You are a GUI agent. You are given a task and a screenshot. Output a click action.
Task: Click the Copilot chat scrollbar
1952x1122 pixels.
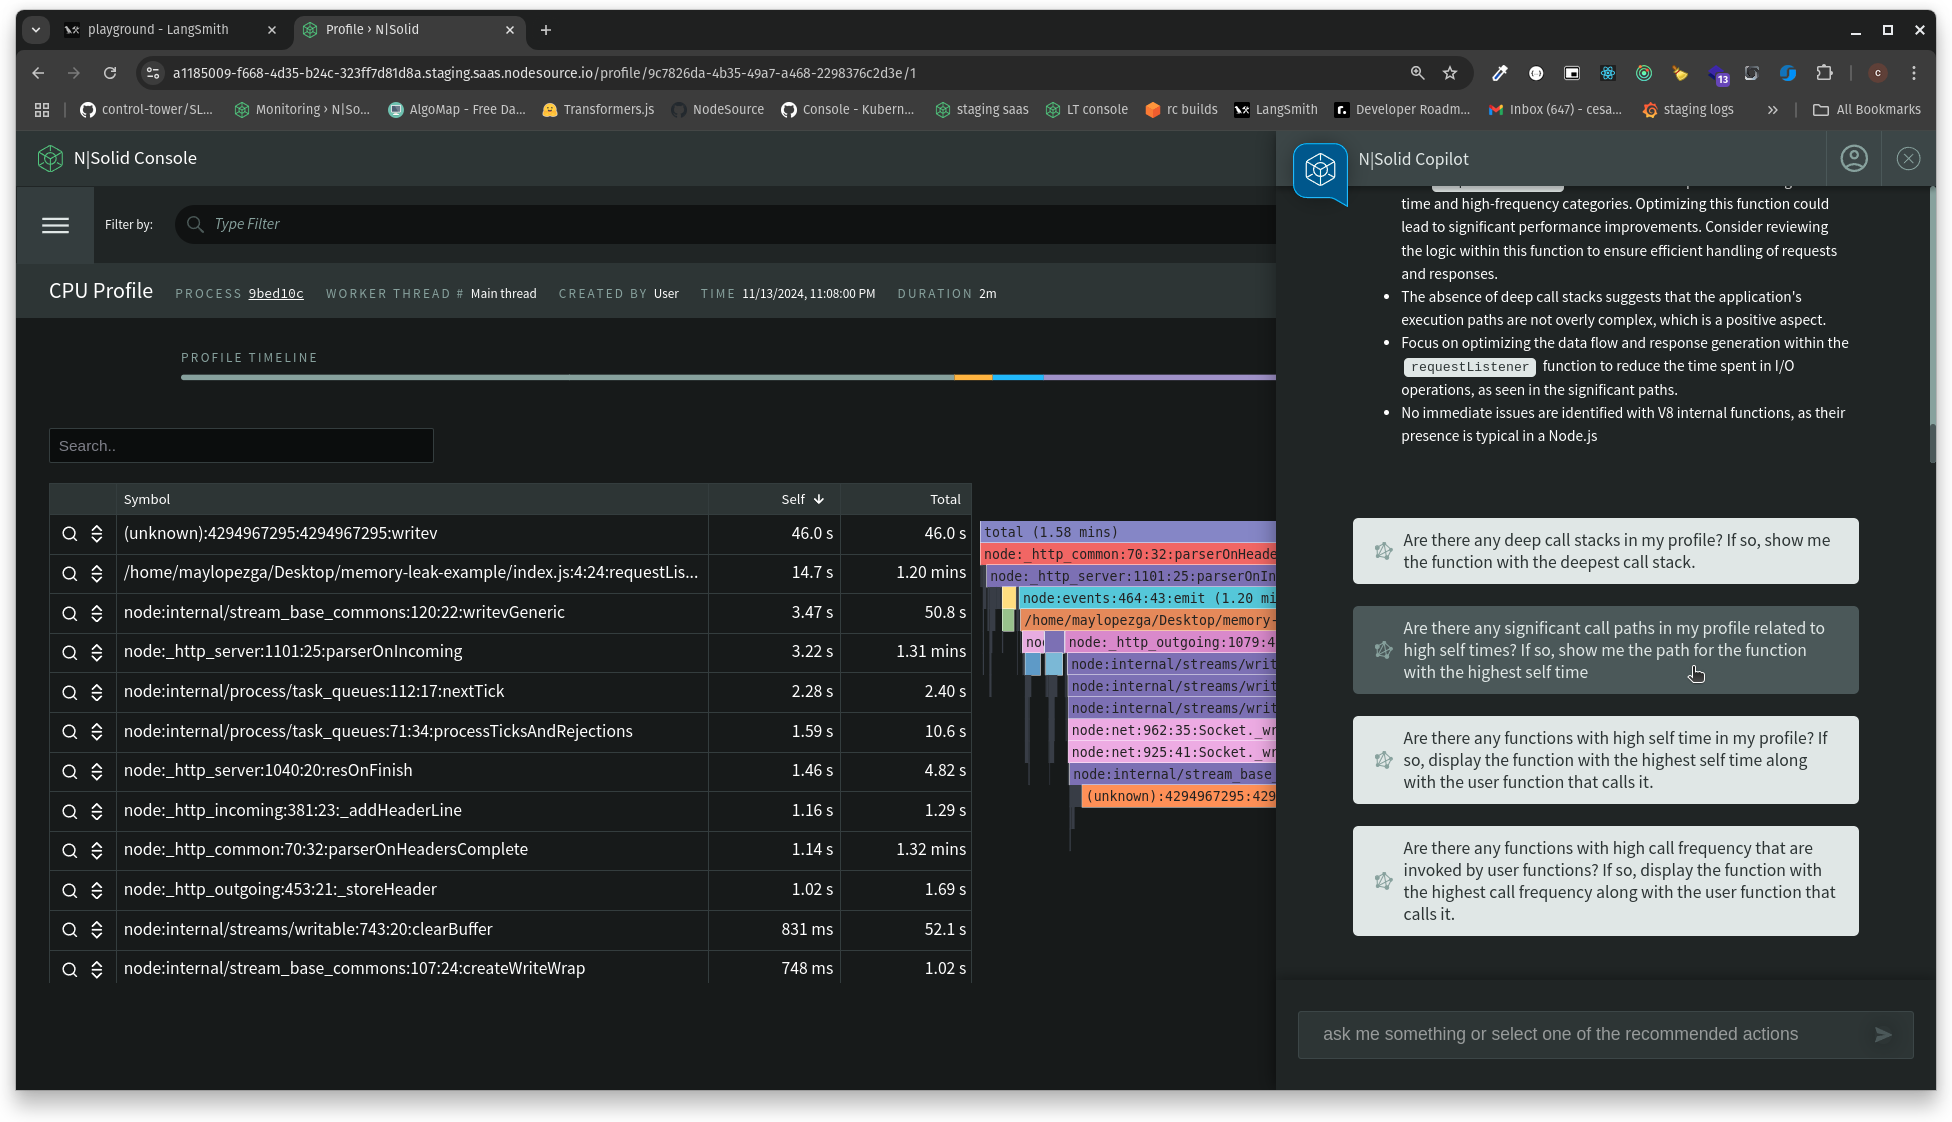point(1932,444)
